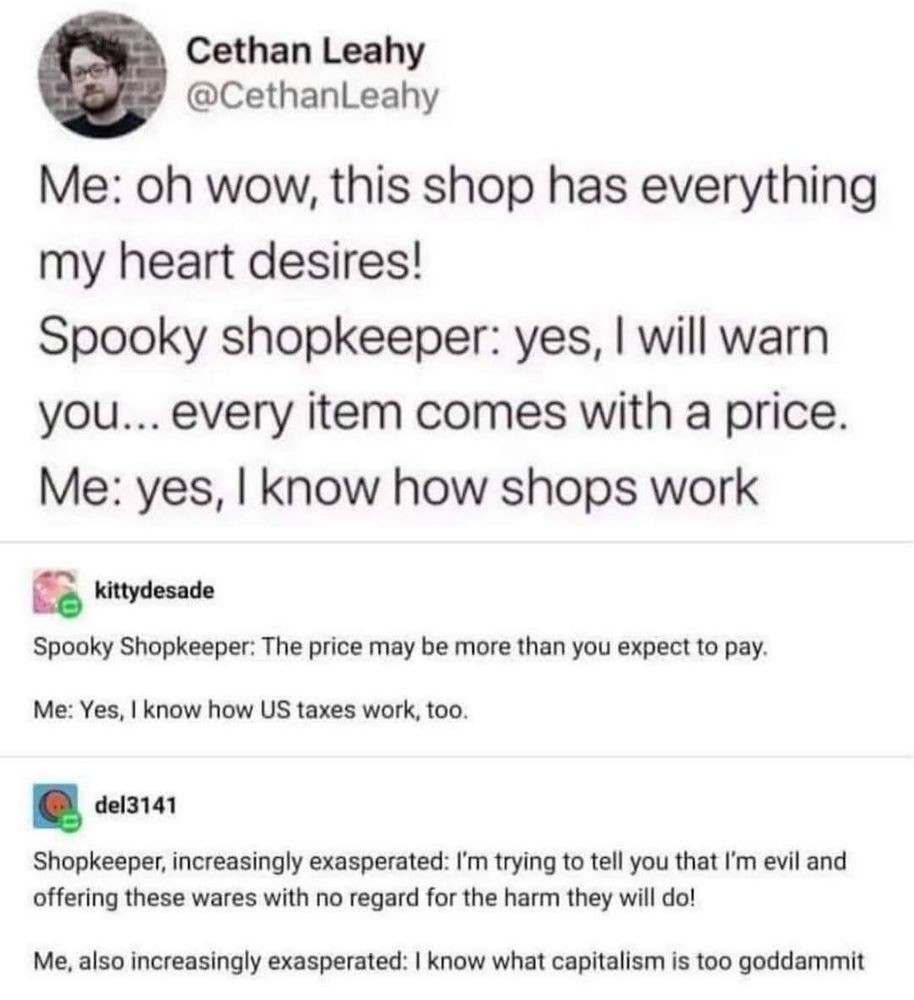This screenshot has width=914, height=1000.
Task: Click 'The price may be more than you expect' line
Action: pos(401,647)
